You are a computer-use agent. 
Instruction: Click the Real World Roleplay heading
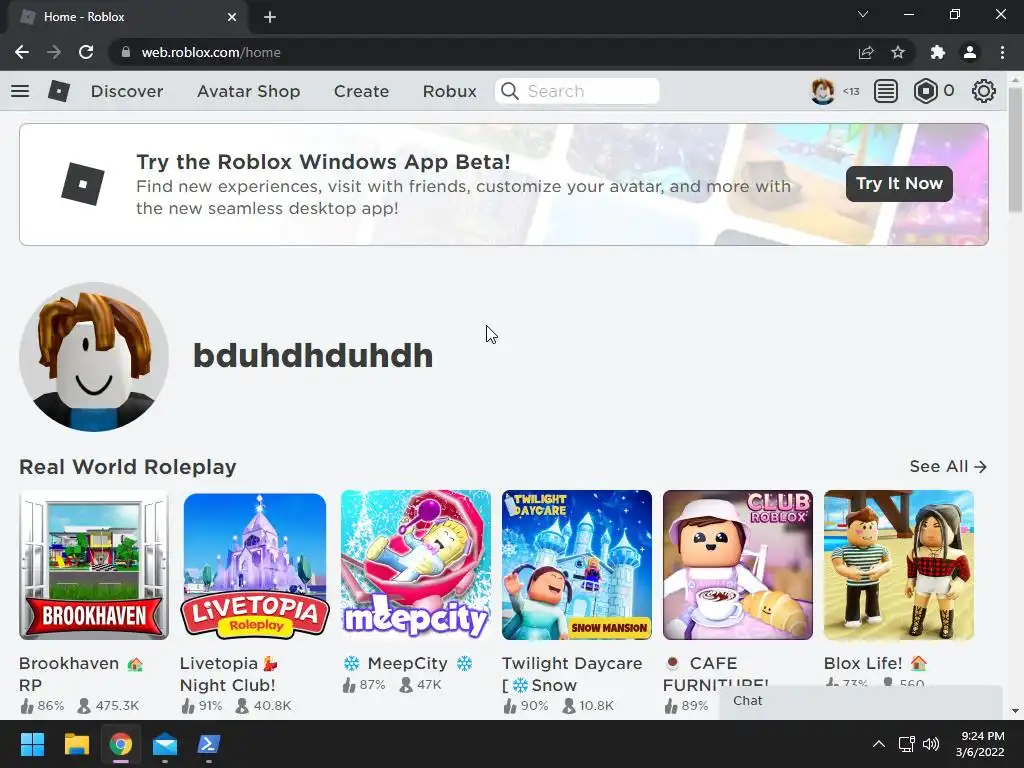click(128, 467)
